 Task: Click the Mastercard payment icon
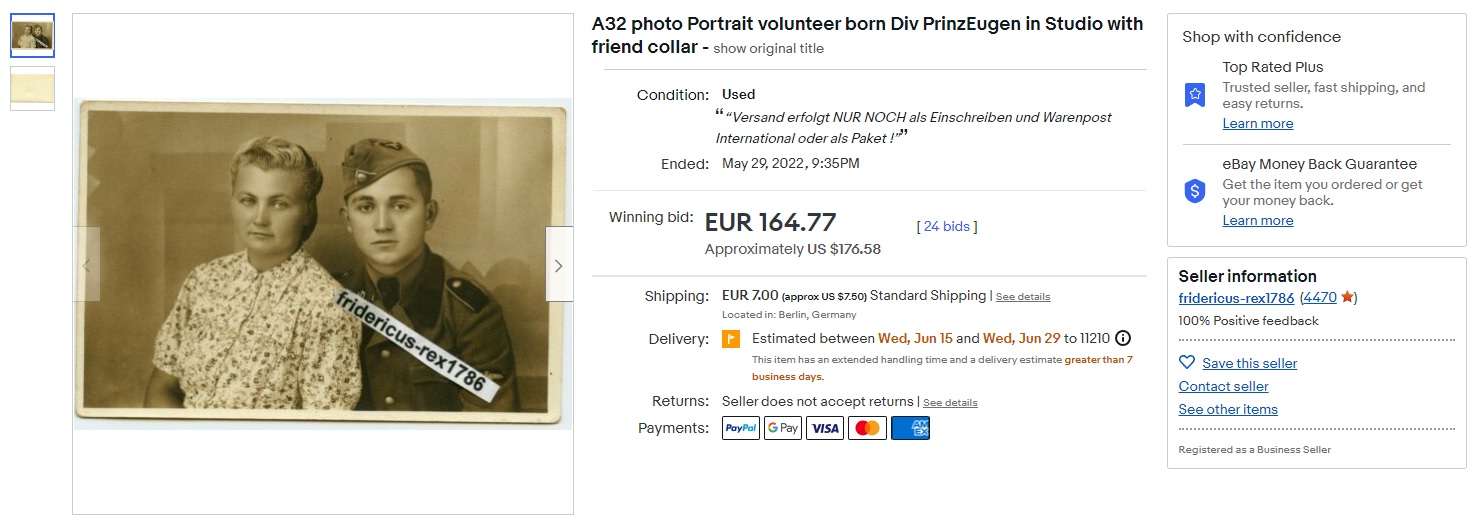click(x=867, y=428)
